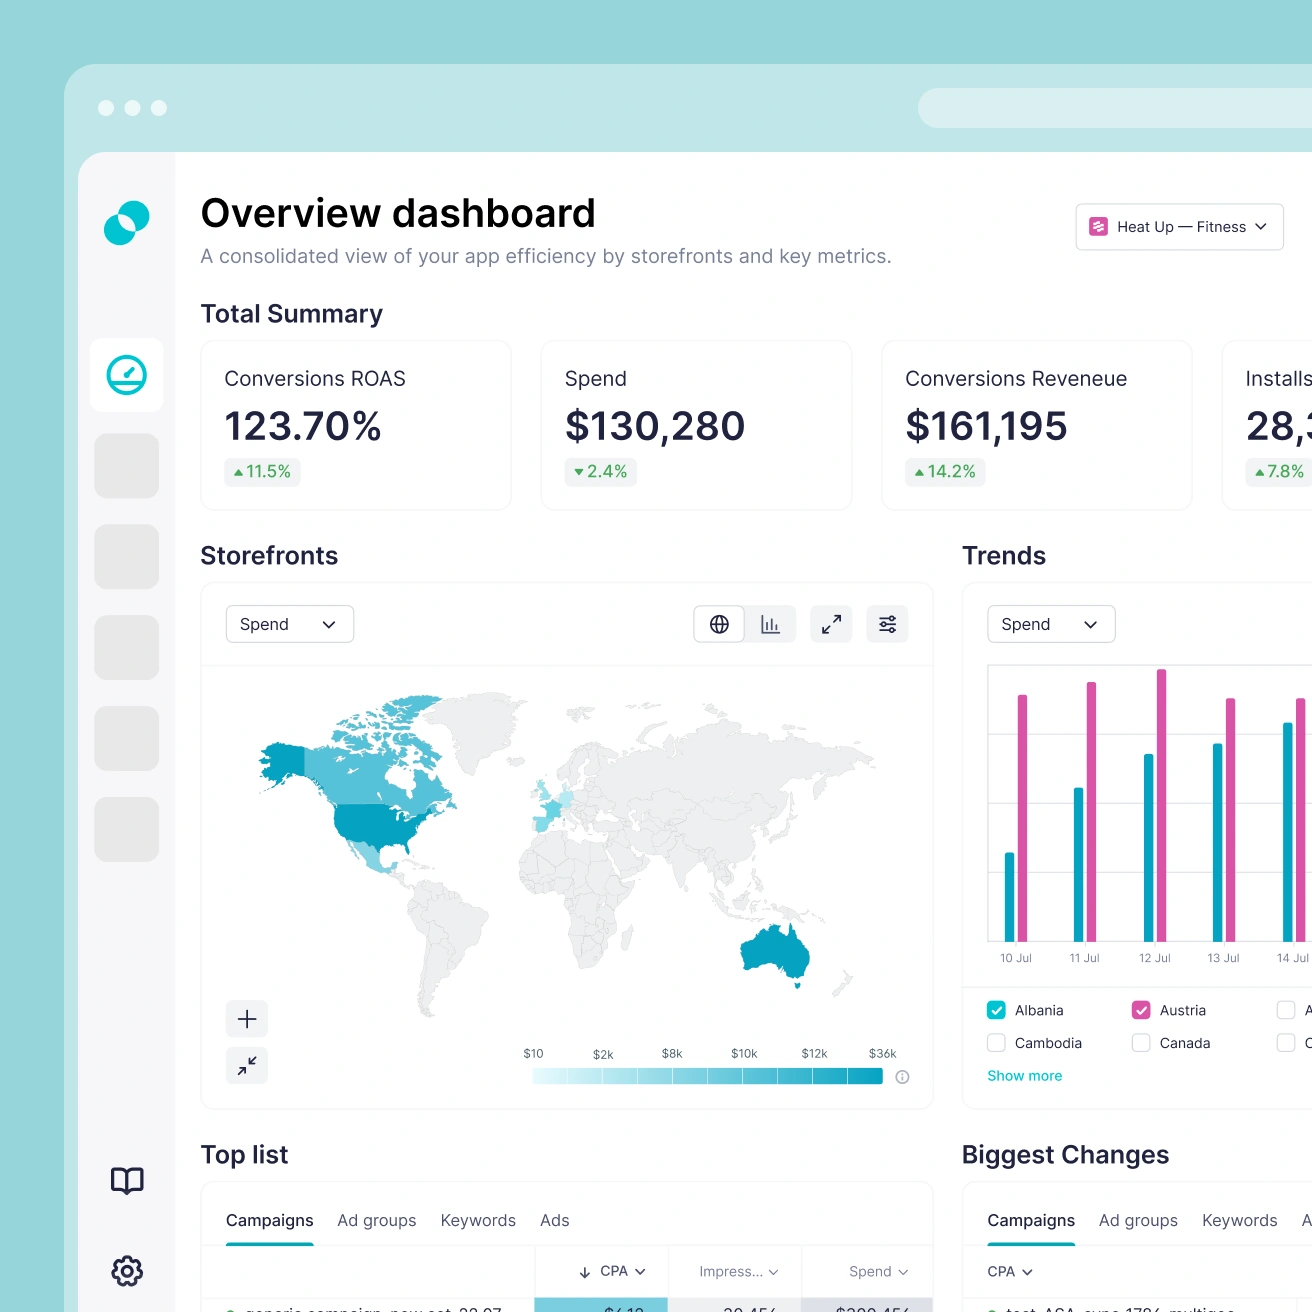Click the 11.5% change badge

pyautogui.click(x=262, y=472)
